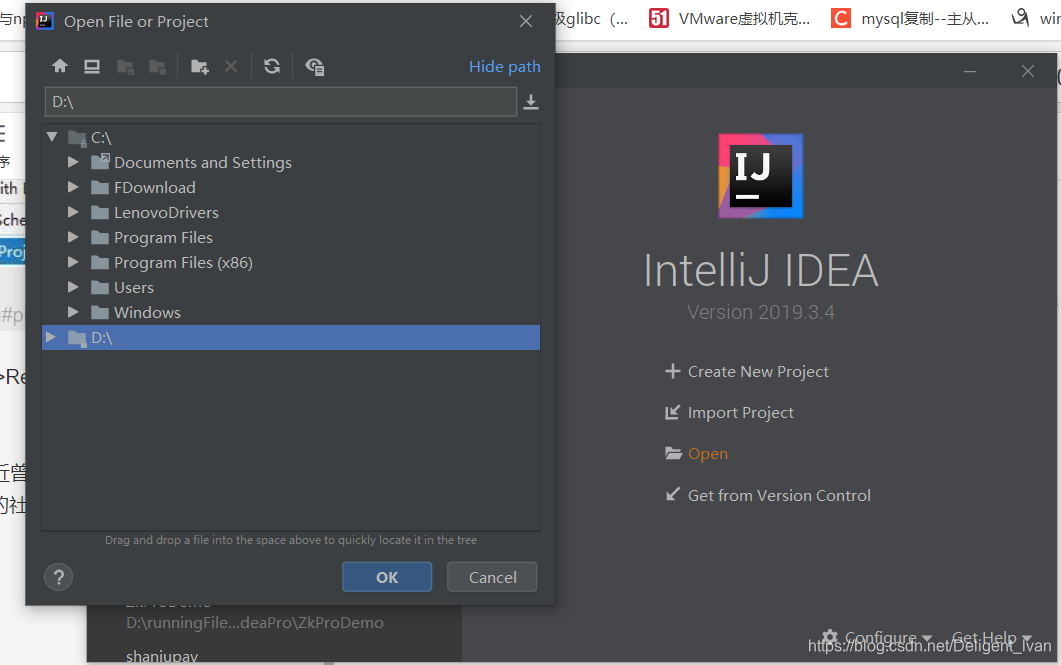Click the Project directory toolbar icon
Image resolution: width=1061 pixels, height=665 pixels.
[x=125, y=66]
